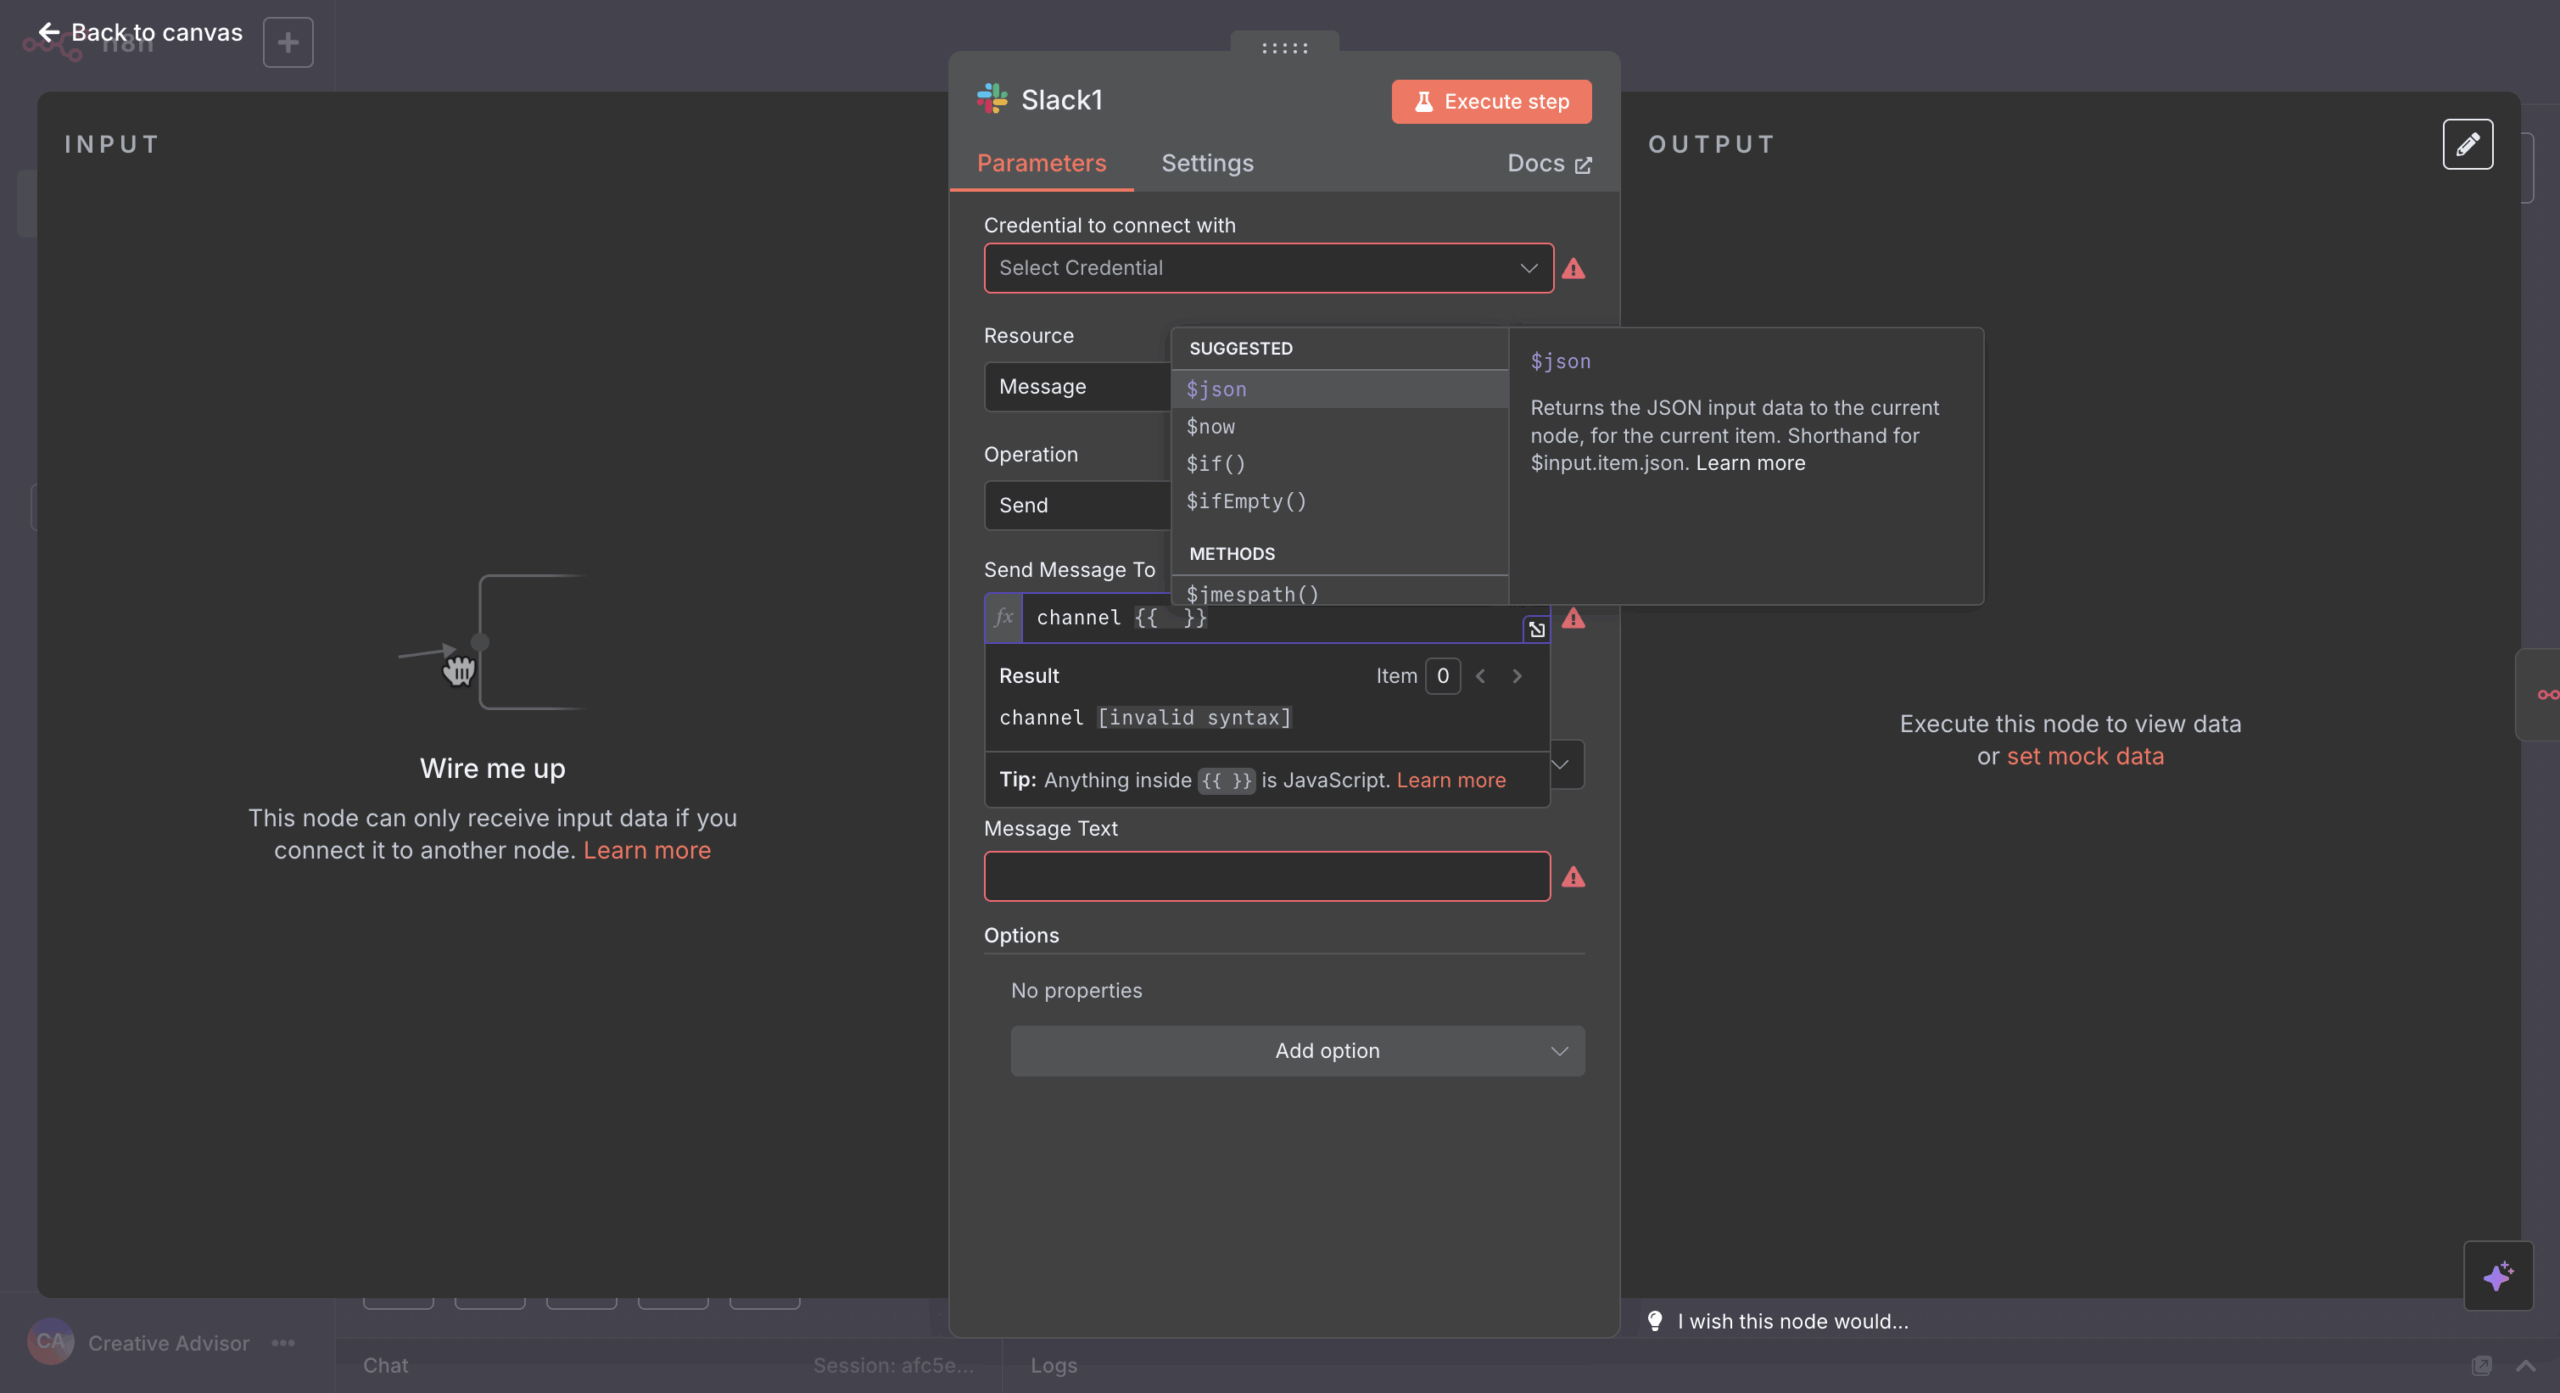Click the external link icon beside Docs
This screenshot has width=2560, height=1393.
coord(1583,165)
